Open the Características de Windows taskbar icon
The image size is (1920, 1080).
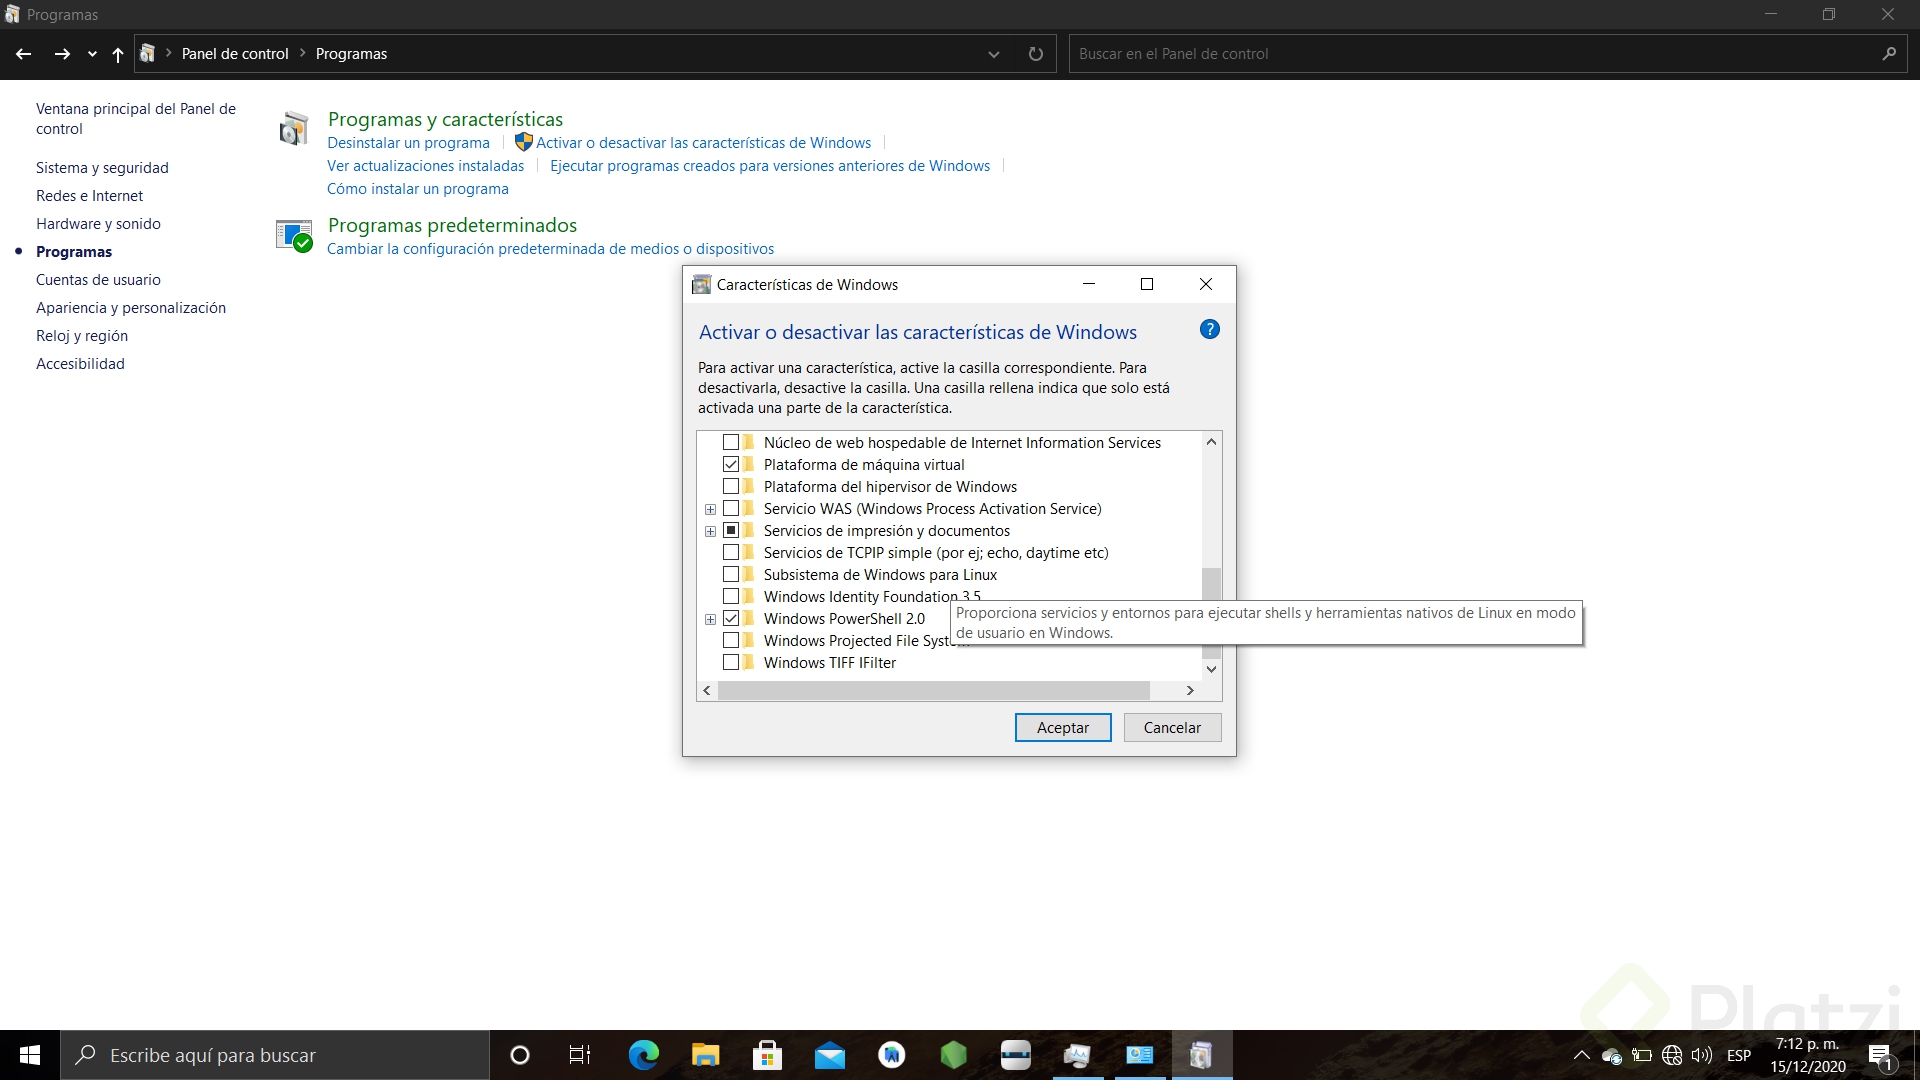(x=1201, y=1055)
